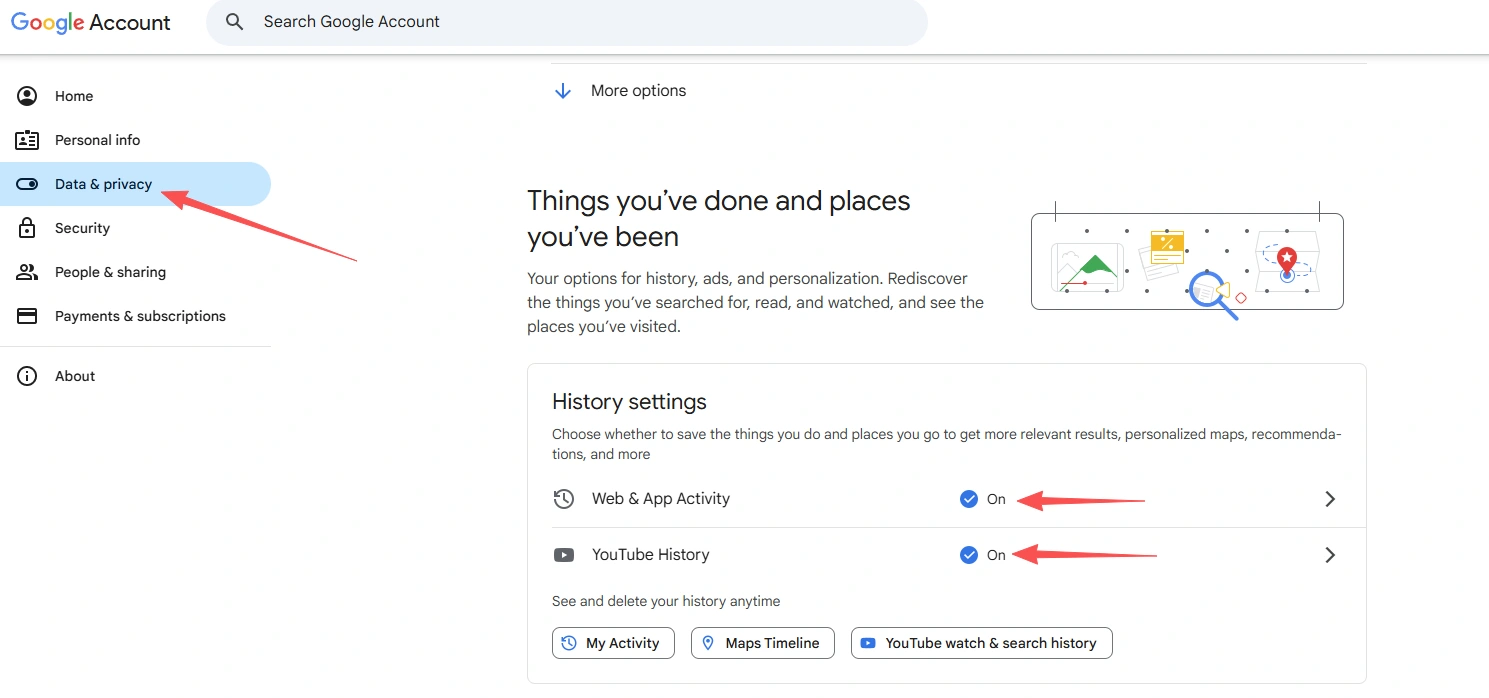Open YouTube watch & search history
1489x698 pixels.
pyautogui.click(x=981, y=643)
